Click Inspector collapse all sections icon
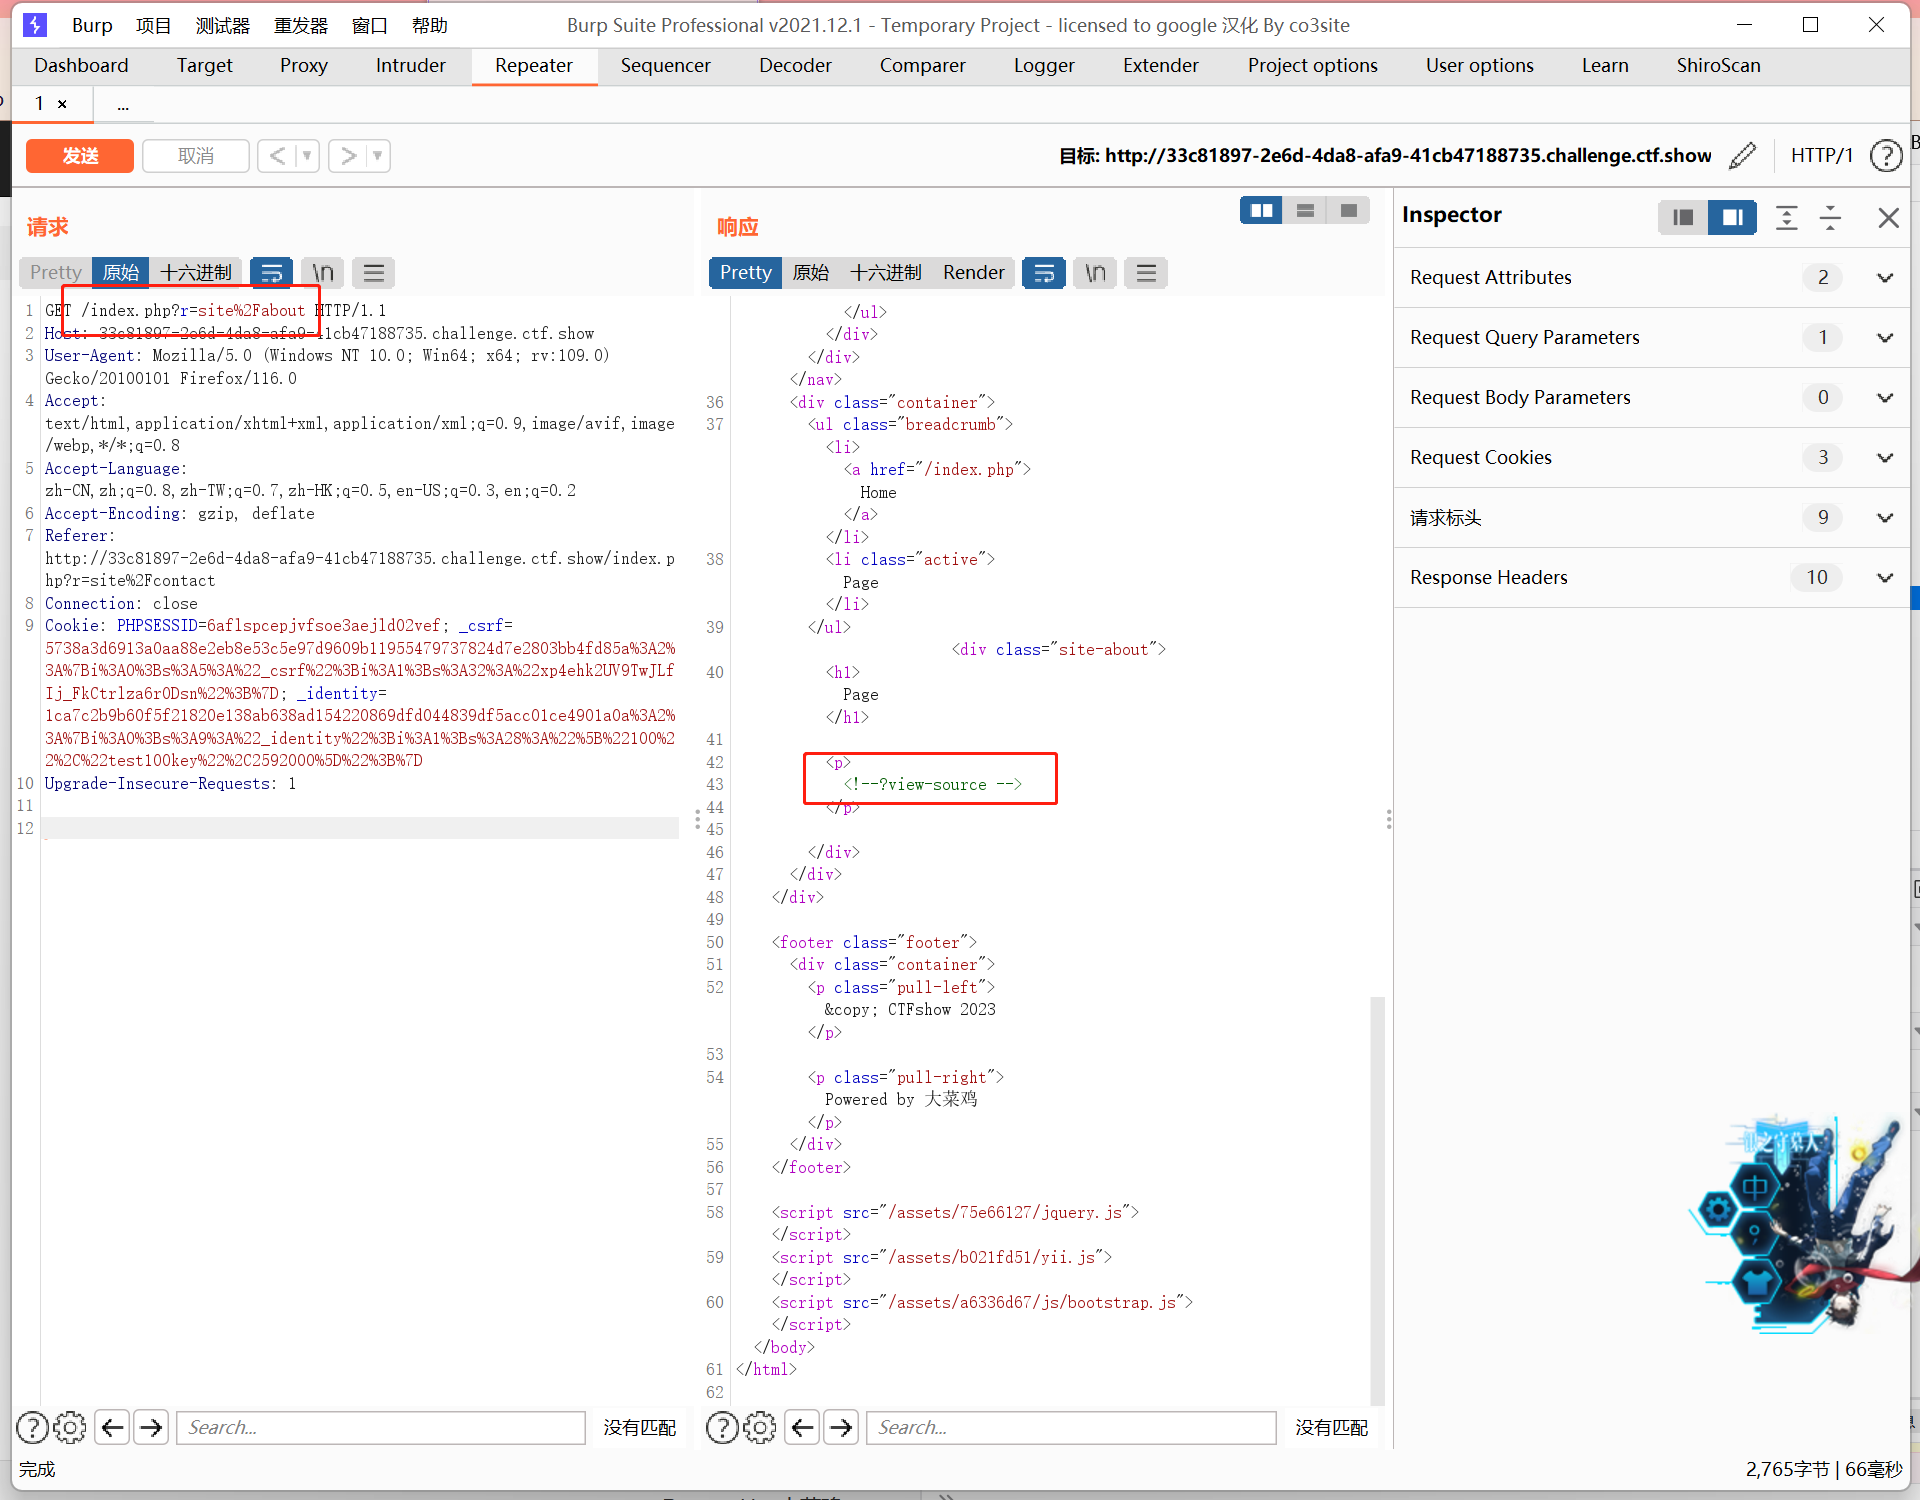This screenshot has height=1500, width=1920. click(1830, 217)
